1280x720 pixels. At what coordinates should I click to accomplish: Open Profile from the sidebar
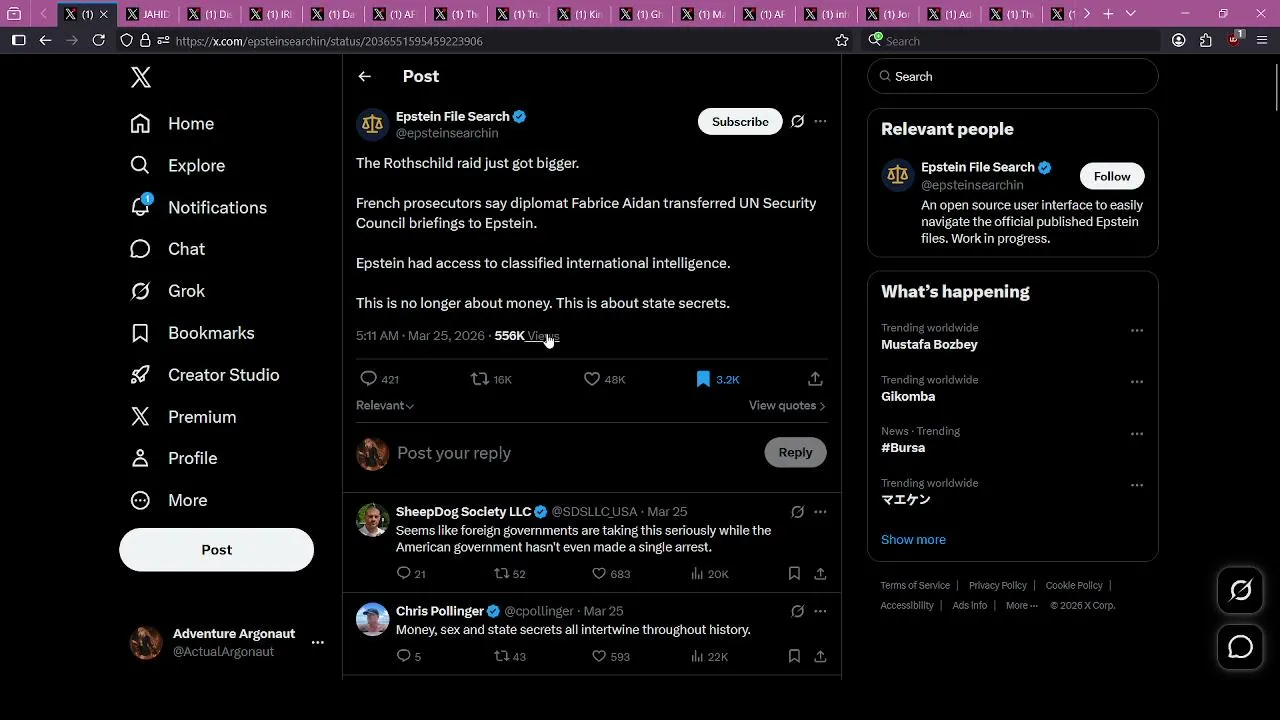pos(174,458)
